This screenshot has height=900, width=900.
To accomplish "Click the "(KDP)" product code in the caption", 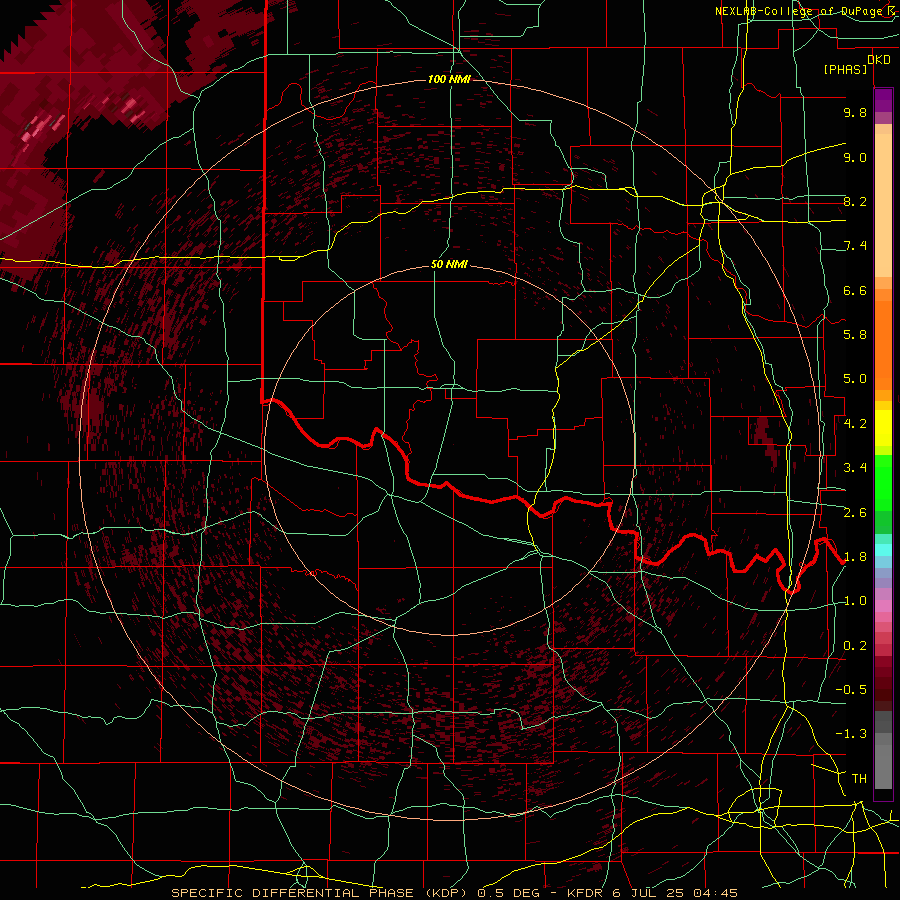I will 444,893.
